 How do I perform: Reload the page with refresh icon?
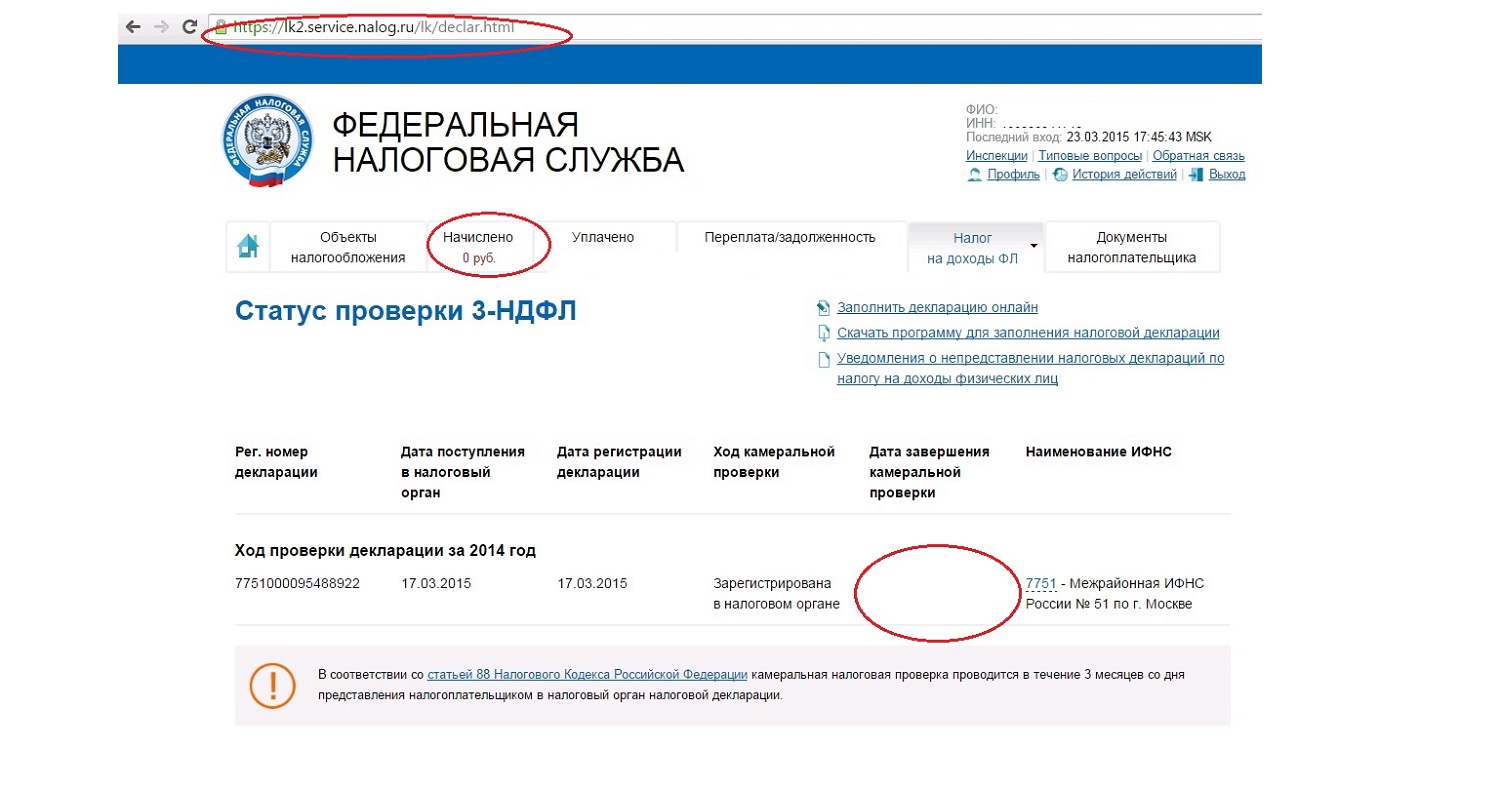click(x=189, y=28)
